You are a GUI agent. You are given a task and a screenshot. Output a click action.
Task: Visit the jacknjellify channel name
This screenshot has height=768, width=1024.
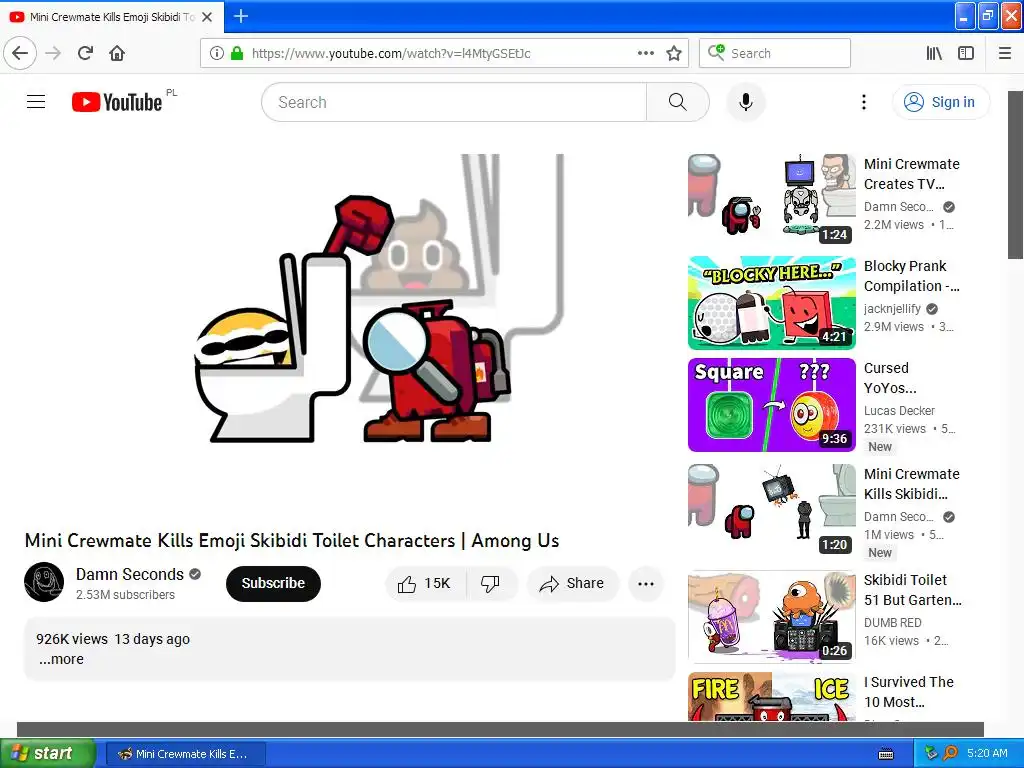(892, 308)
